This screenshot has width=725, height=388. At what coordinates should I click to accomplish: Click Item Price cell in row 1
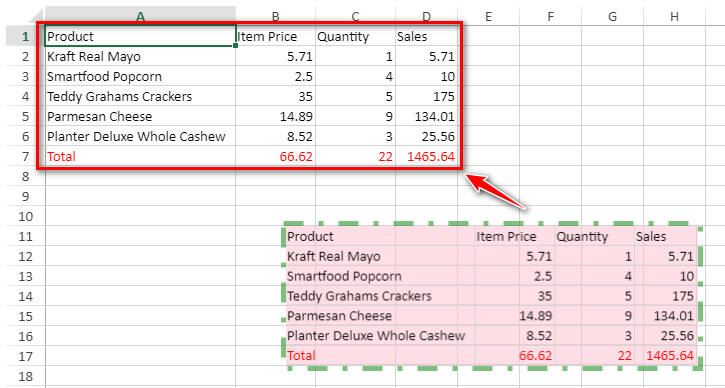tap(276, 36)
